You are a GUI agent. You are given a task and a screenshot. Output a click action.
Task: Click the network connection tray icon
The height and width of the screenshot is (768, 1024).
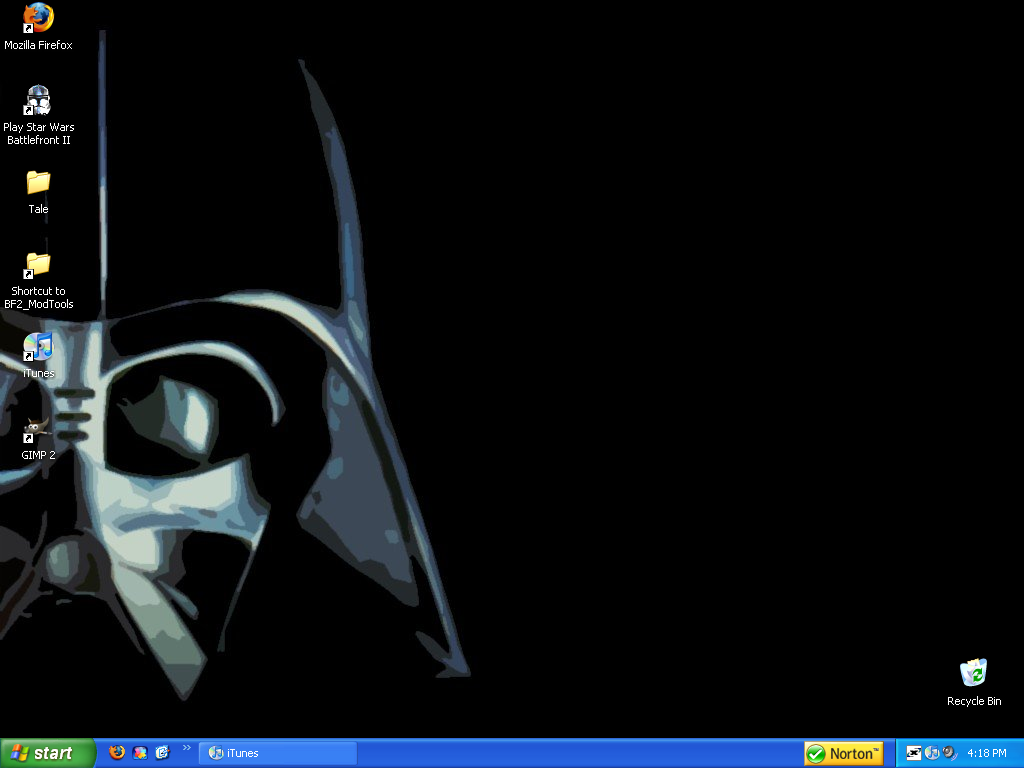click(x=914, y=753)
